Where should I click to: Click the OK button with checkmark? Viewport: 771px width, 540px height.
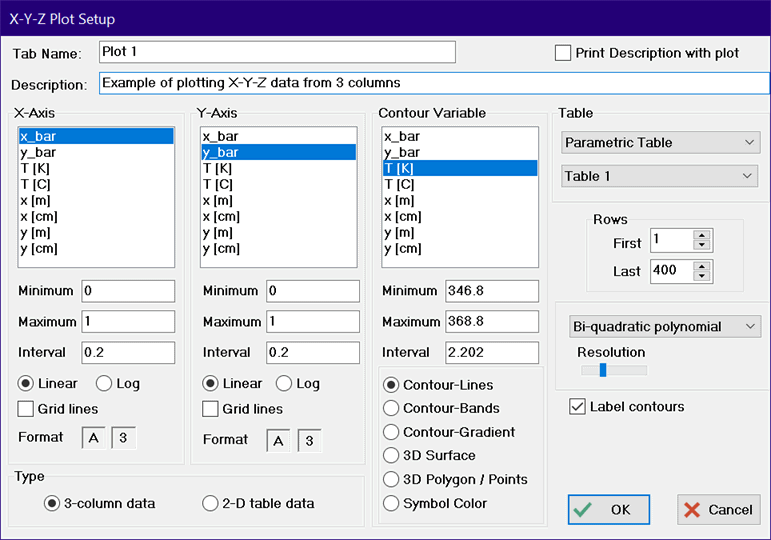click(608, 510)
